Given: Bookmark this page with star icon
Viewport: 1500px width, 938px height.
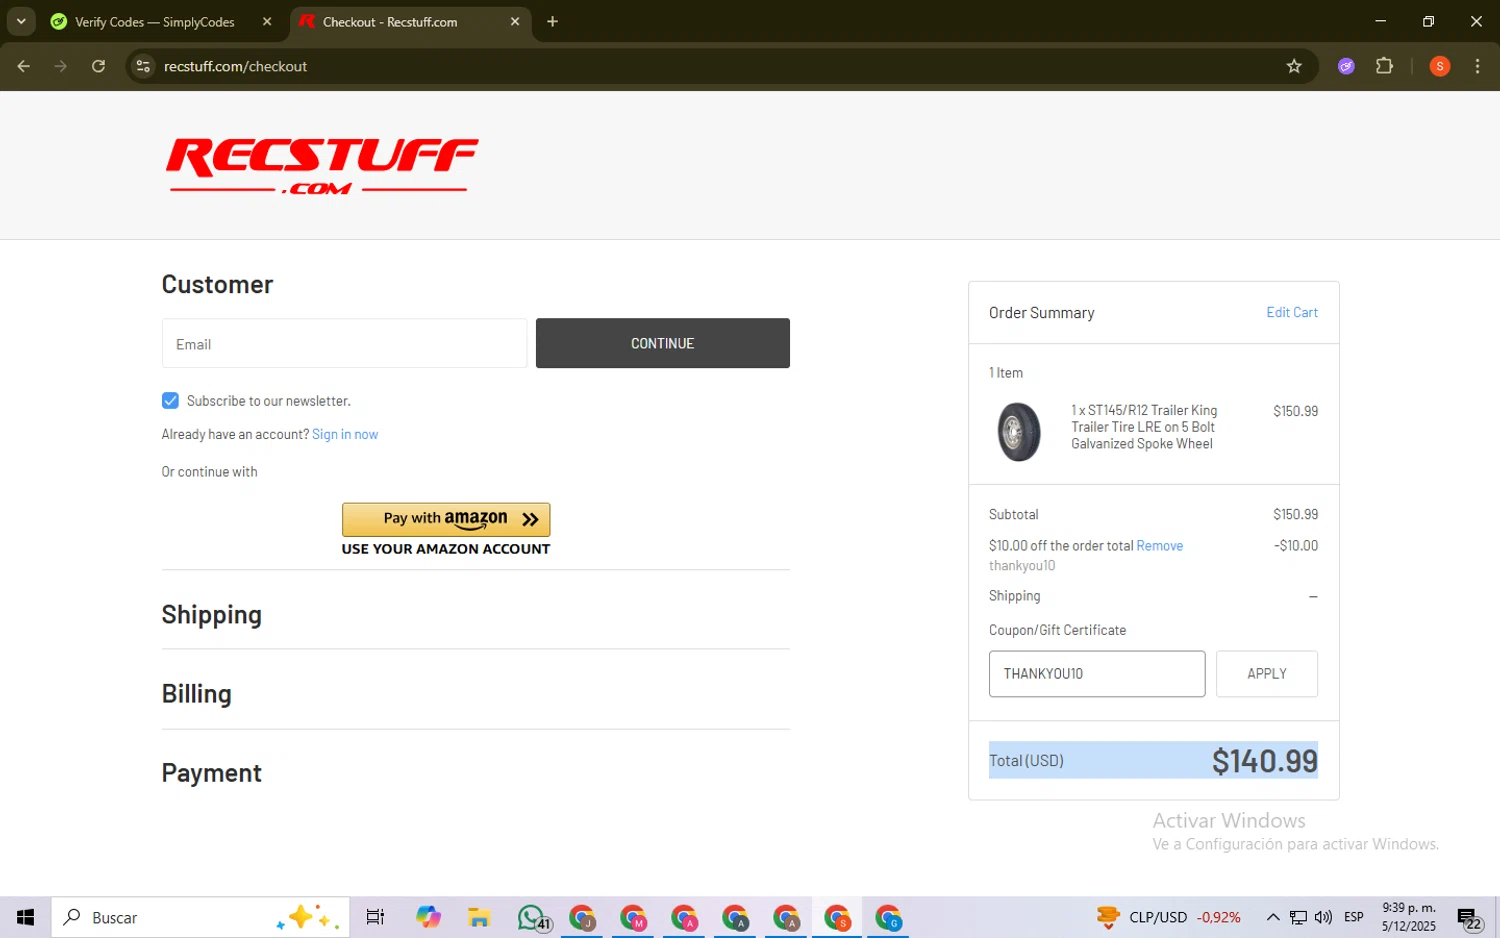Looking at the screenshot, I should click(x=1294, y=66).
